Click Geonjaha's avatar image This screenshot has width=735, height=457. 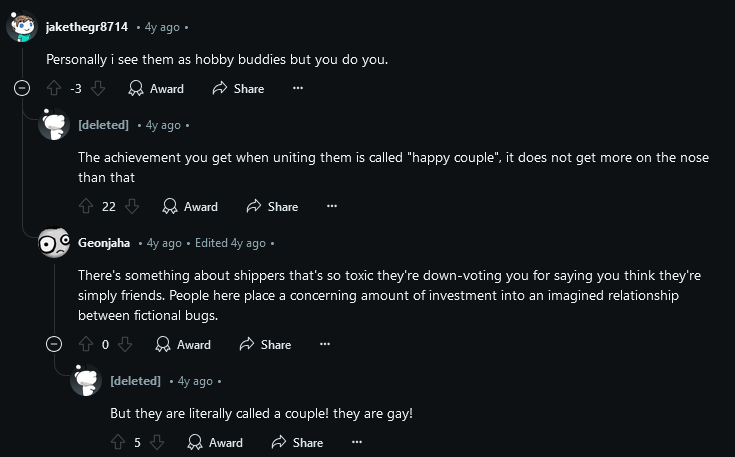click(53, 243)
